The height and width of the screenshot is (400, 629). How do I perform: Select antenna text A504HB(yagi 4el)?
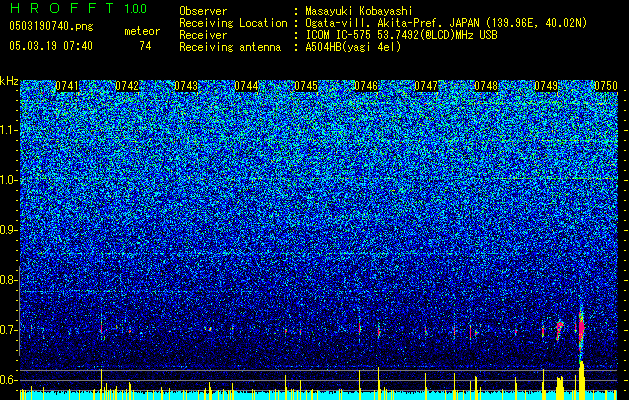353,47
